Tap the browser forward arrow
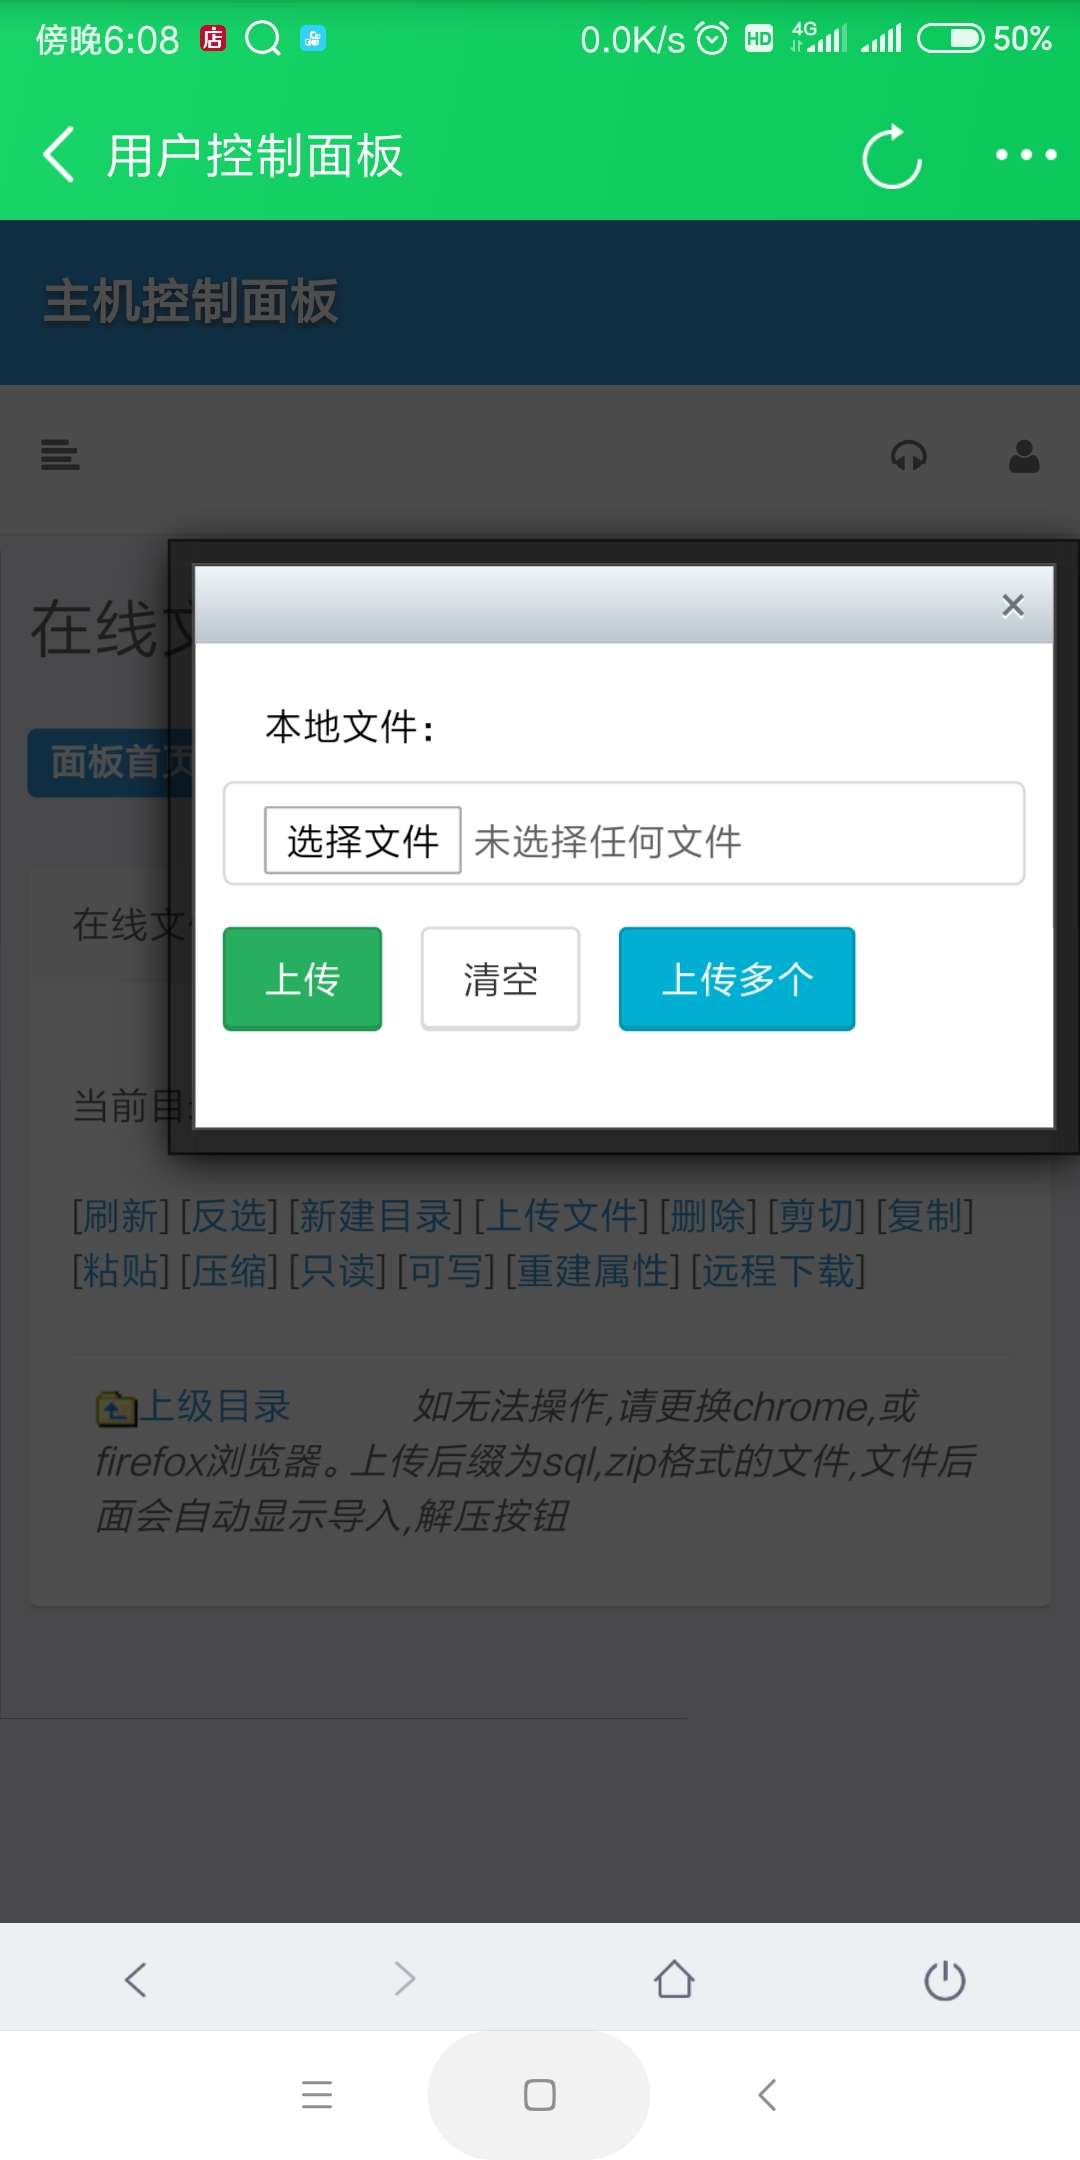The height and width of the screenshot is (2160, 1080). (405, 1979)
